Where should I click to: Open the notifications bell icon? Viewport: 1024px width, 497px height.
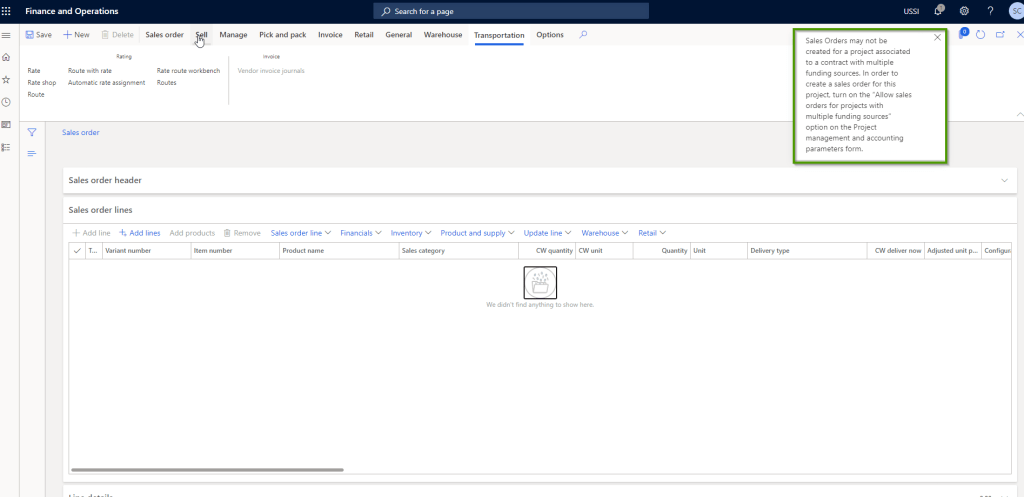pos(938,11)
